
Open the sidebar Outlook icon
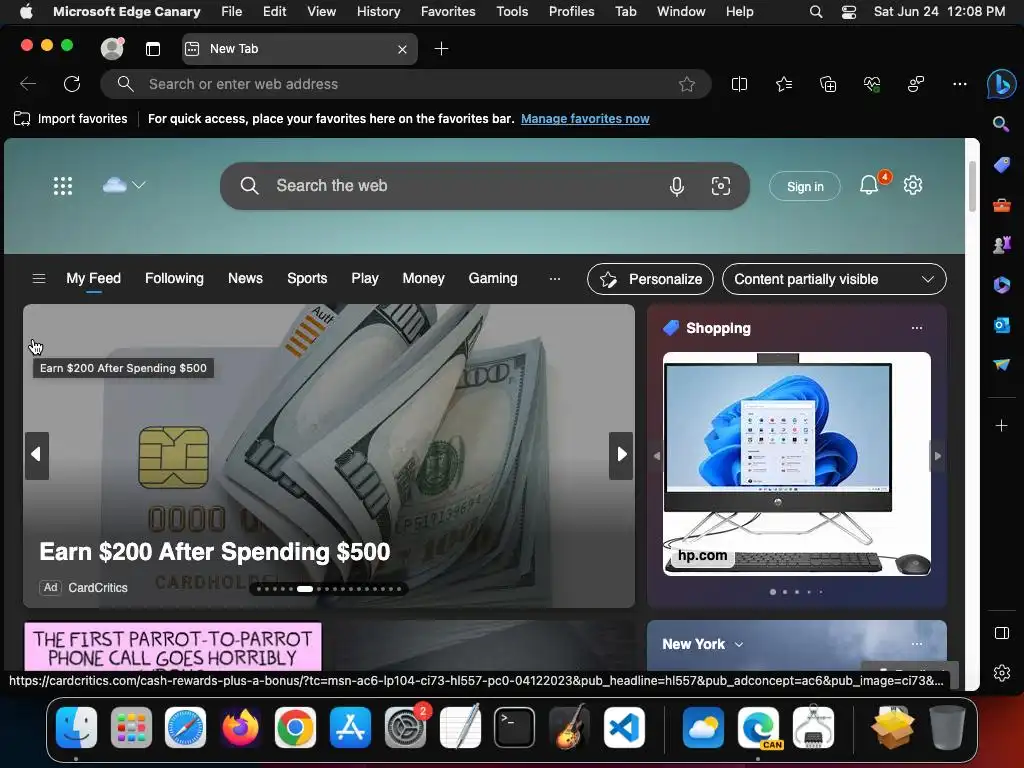point(1001,325)
